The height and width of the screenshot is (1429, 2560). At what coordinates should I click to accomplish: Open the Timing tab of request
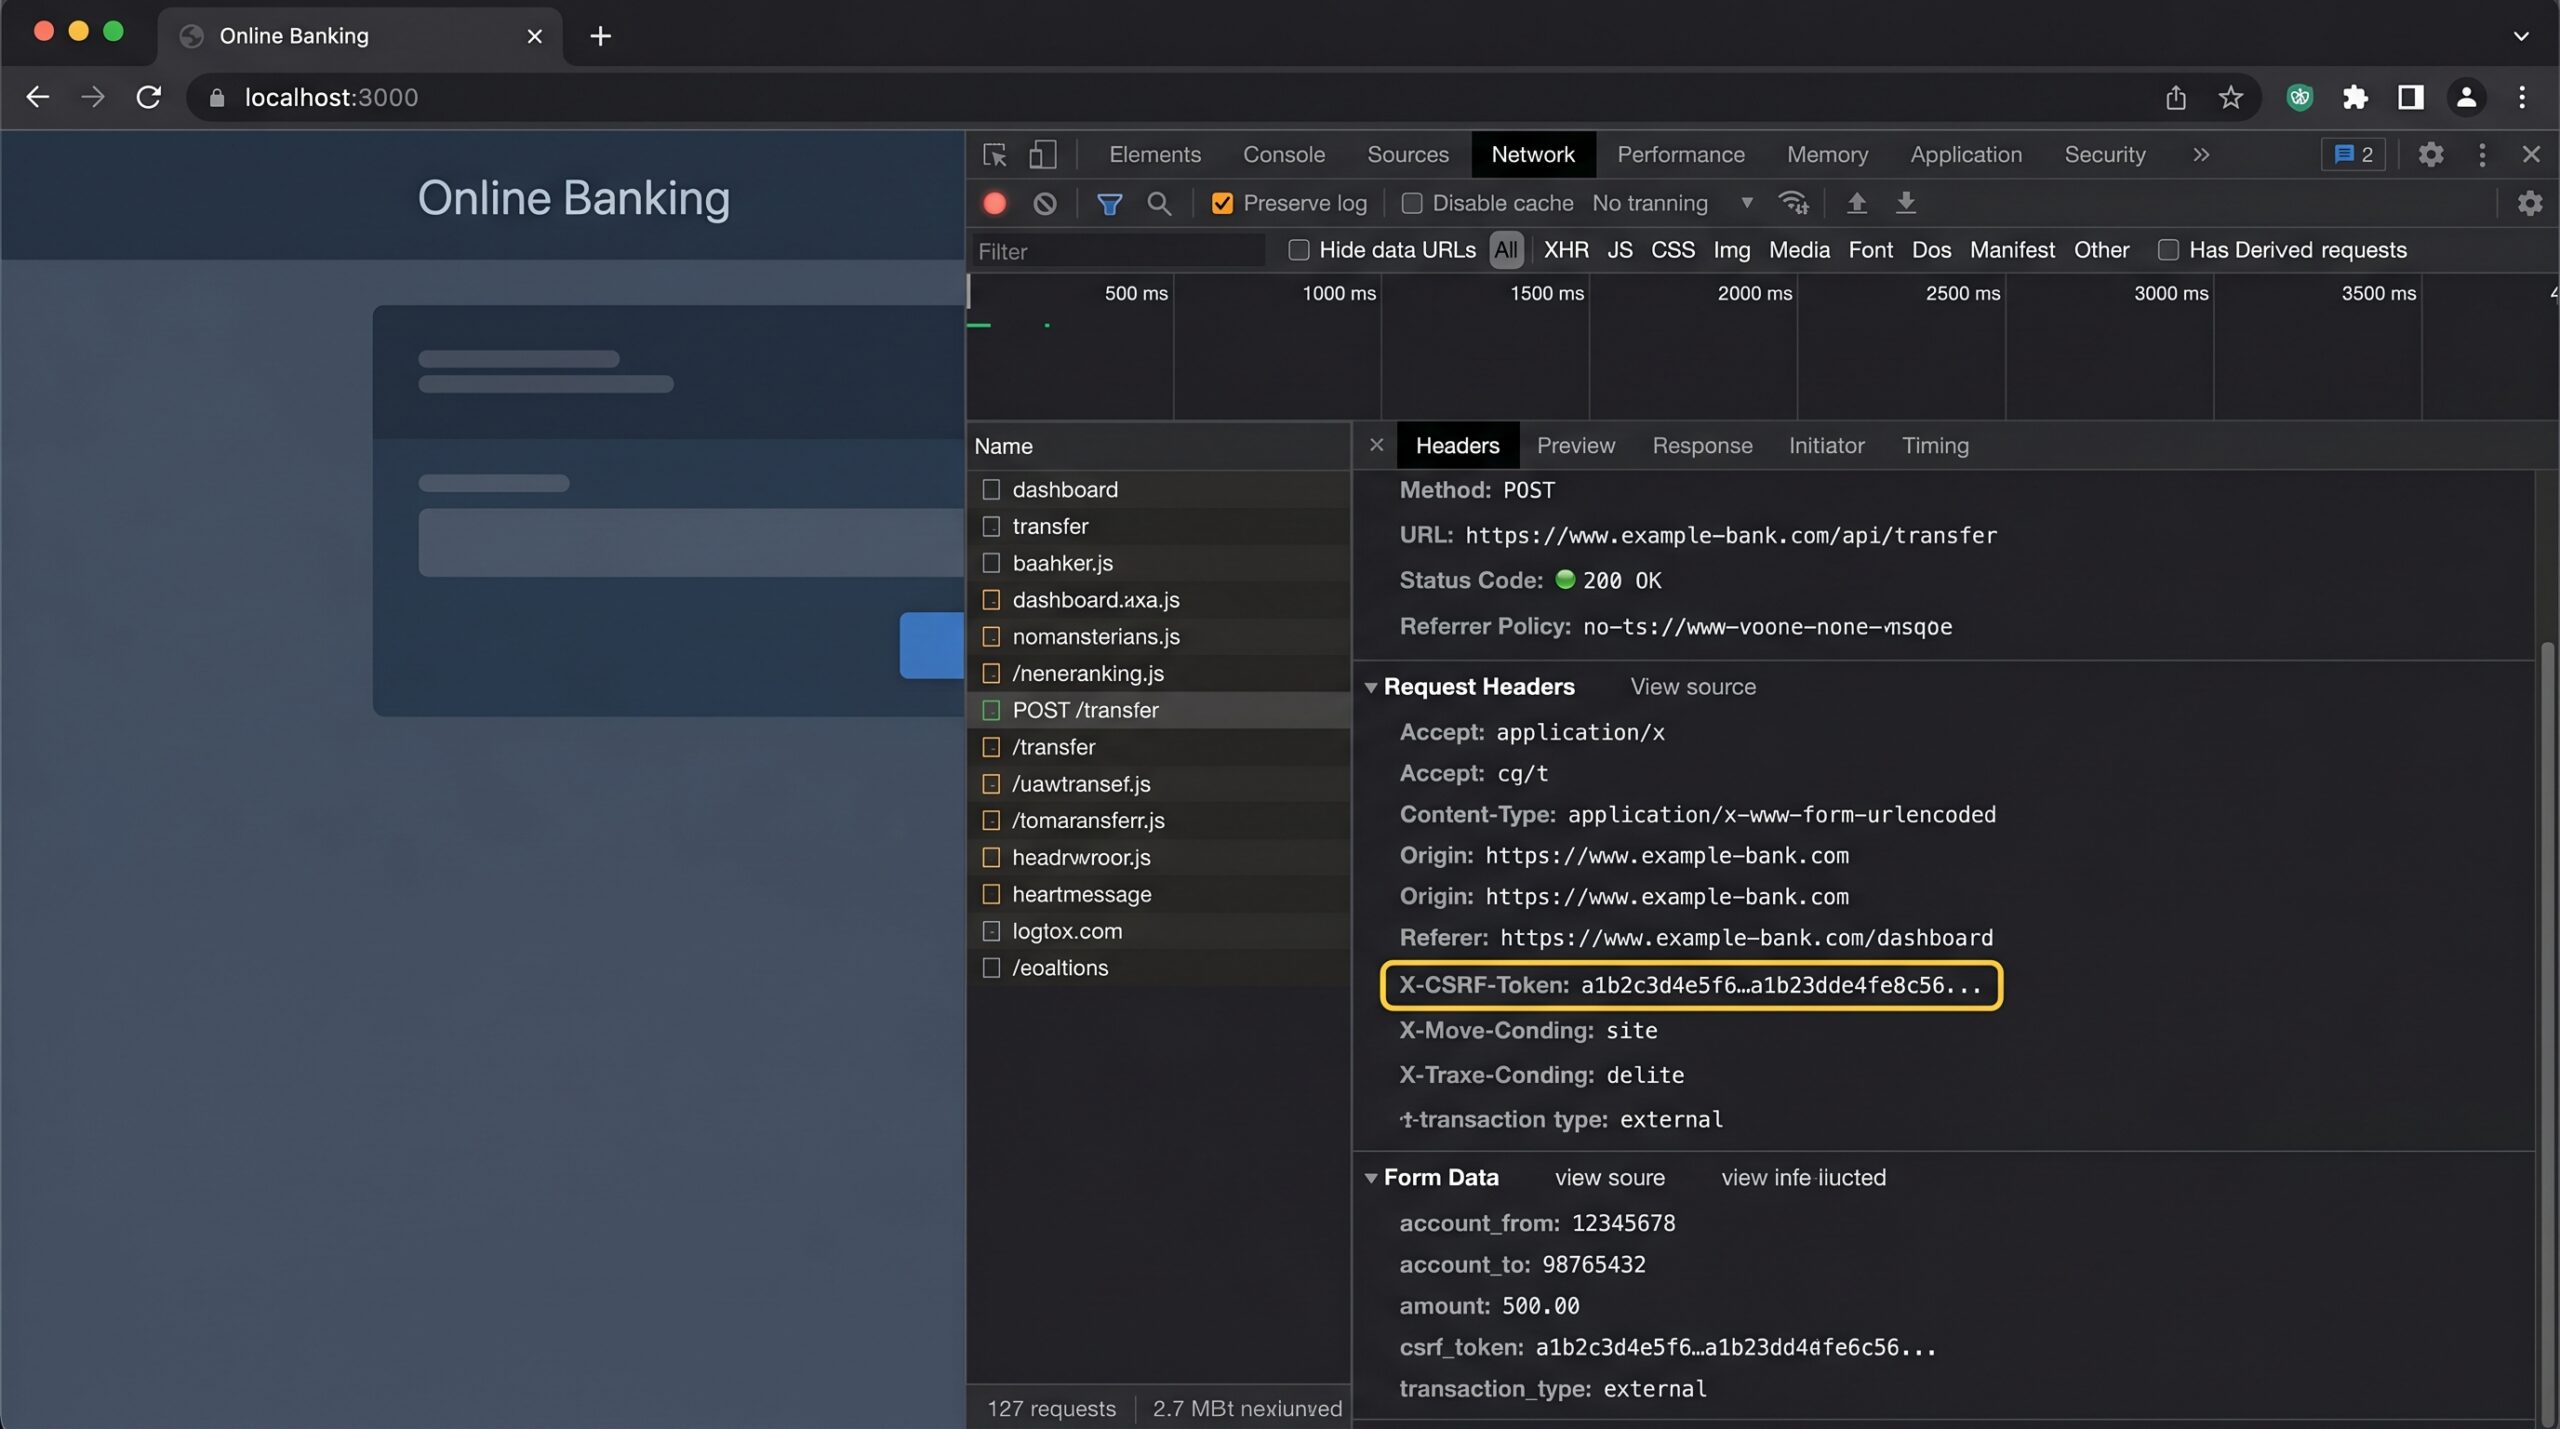pyautogui.click(x=1935, y=445)
